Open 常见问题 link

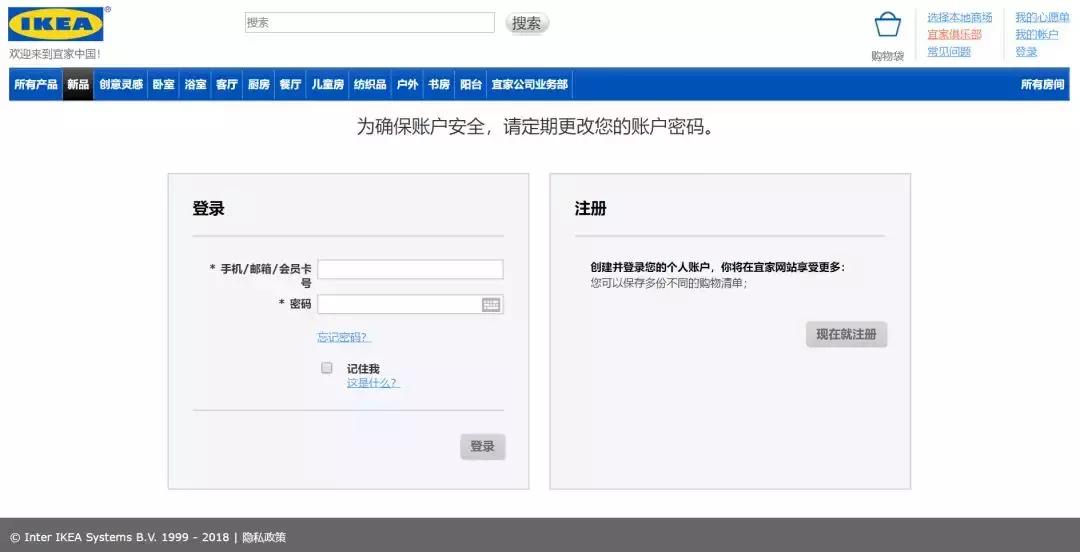pos(948,52)
